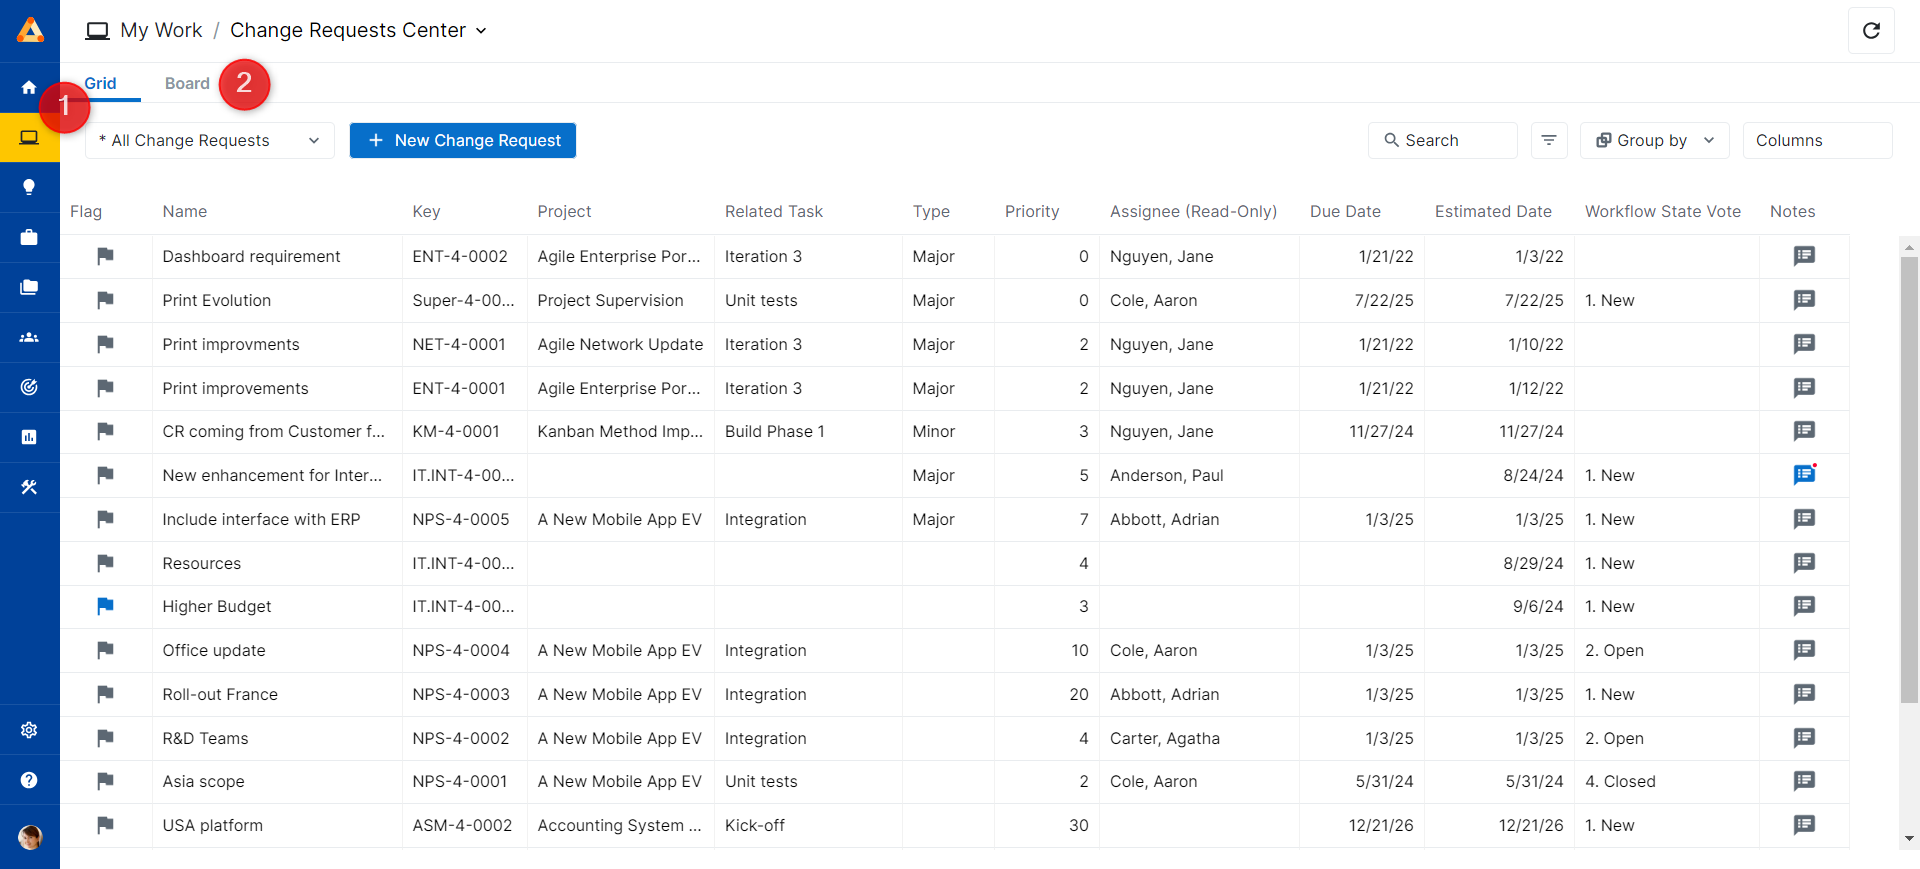Click the New Change Request button
The height and width of the screenshot is (869, 1920).
462,141
